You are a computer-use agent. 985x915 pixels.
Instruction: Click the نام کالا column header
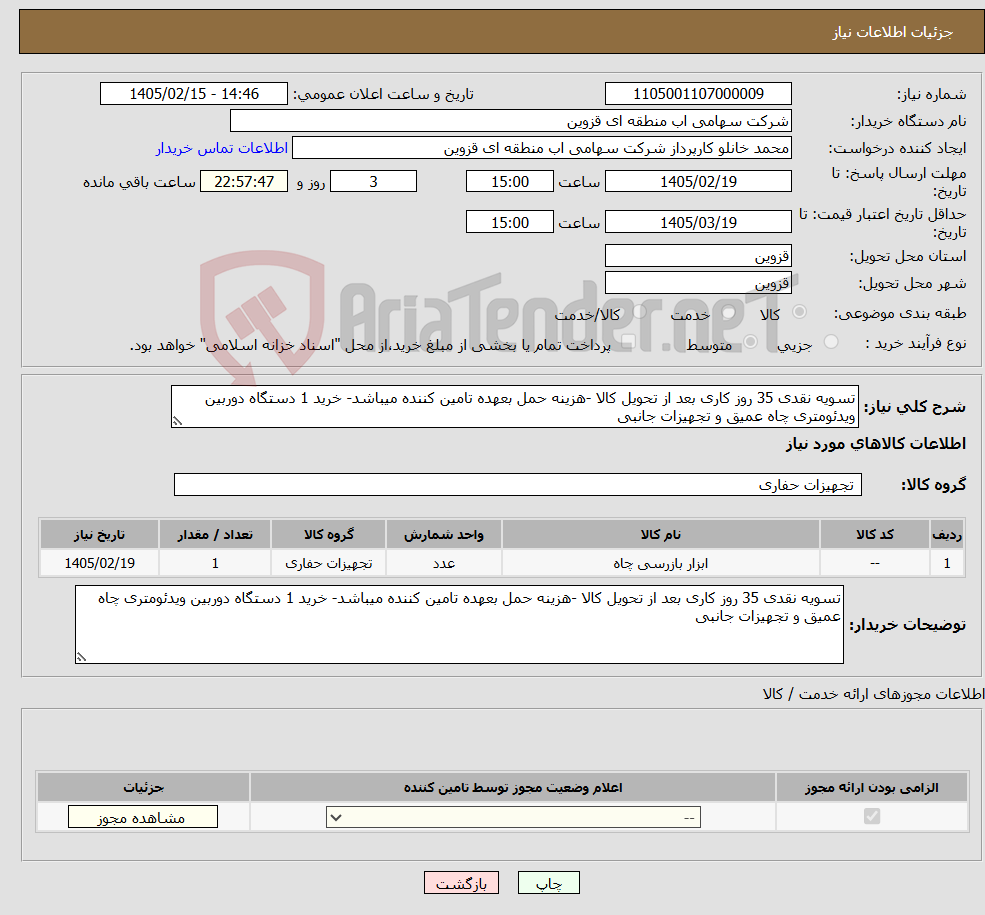(x=660, y=534)
